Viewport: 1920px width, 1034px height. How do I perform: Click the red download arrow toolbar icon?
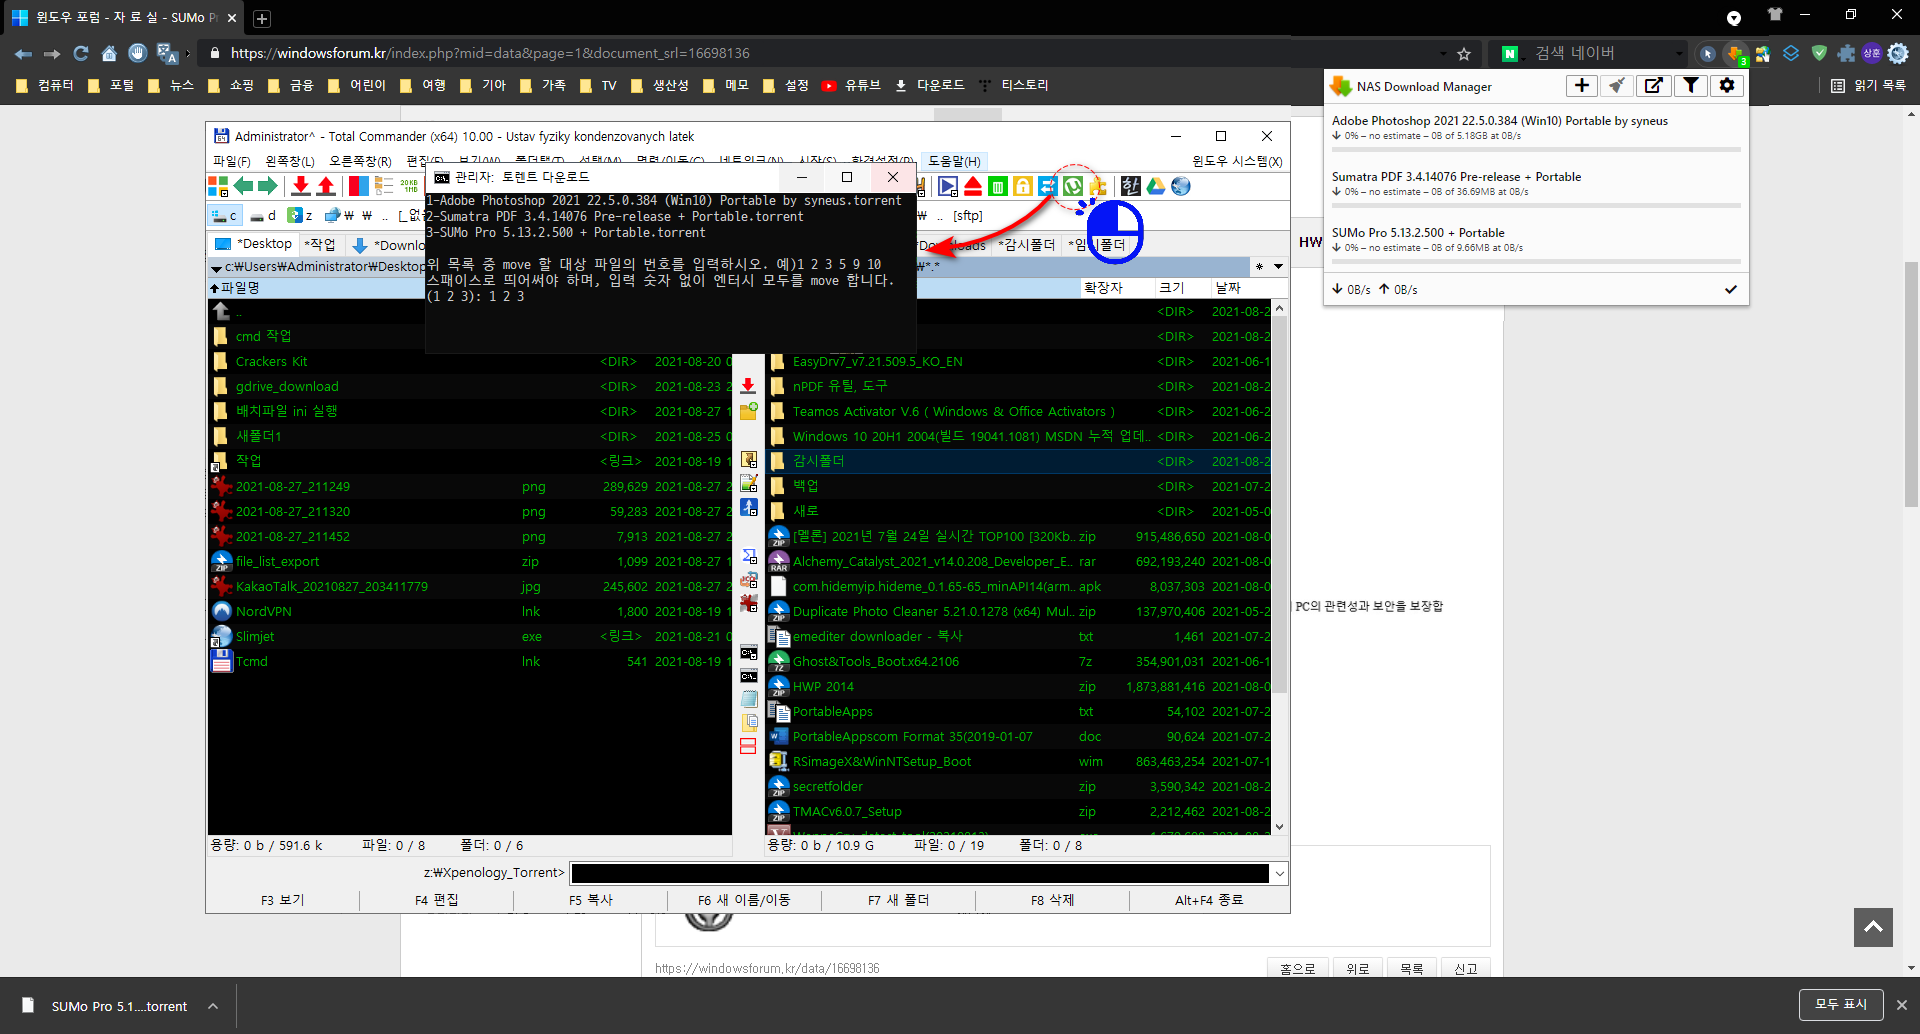(300, 186)
